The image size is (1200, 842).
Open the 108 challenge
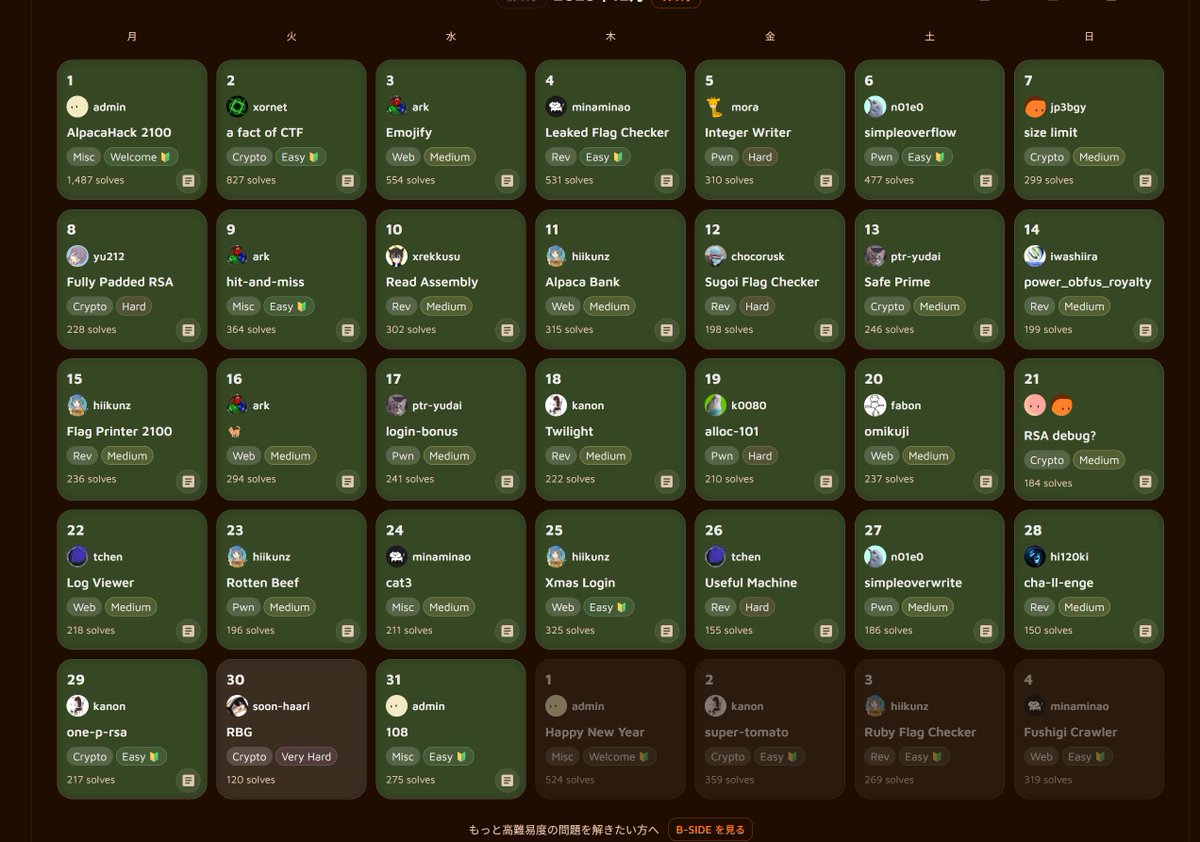[396, 732]
